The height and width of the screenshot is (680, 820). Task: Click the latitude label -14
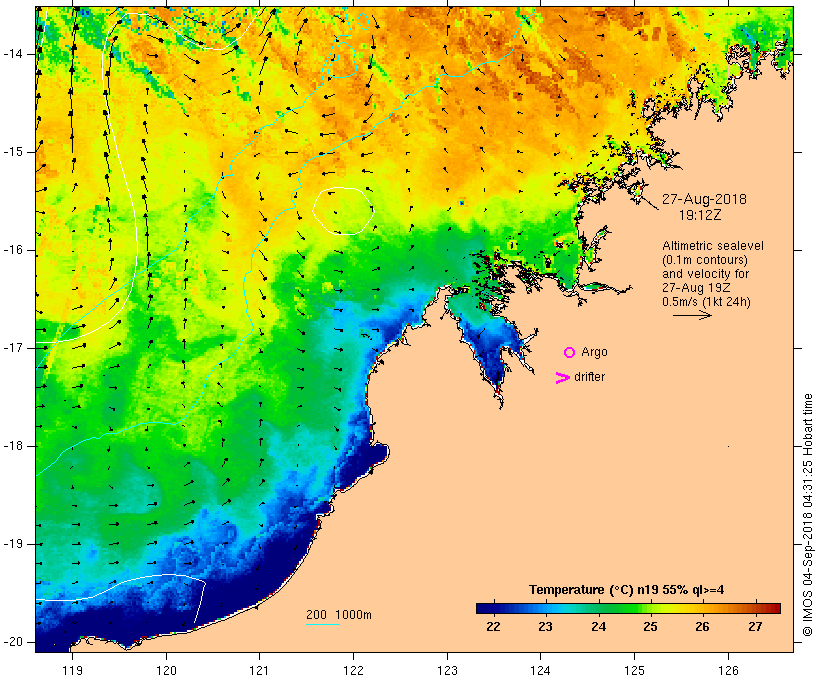click(13, 54)
